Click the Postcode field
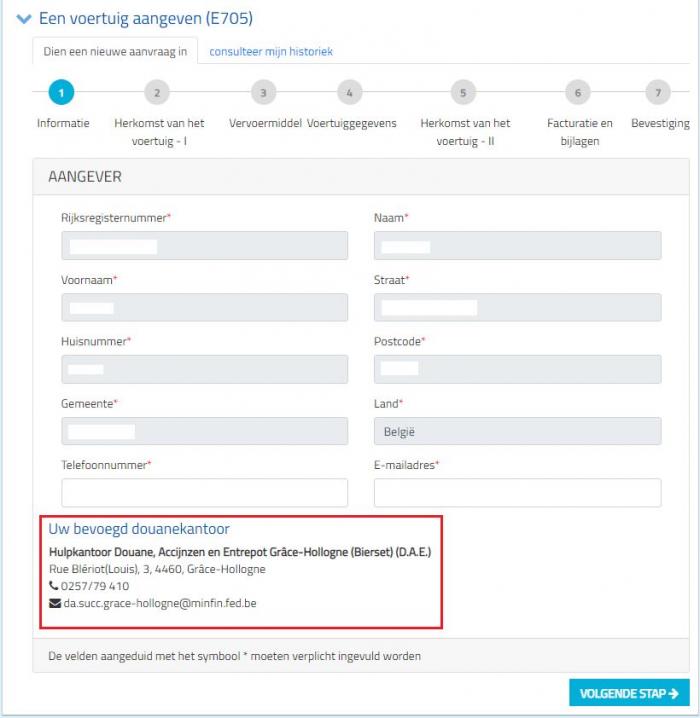 tap(517, 369)
